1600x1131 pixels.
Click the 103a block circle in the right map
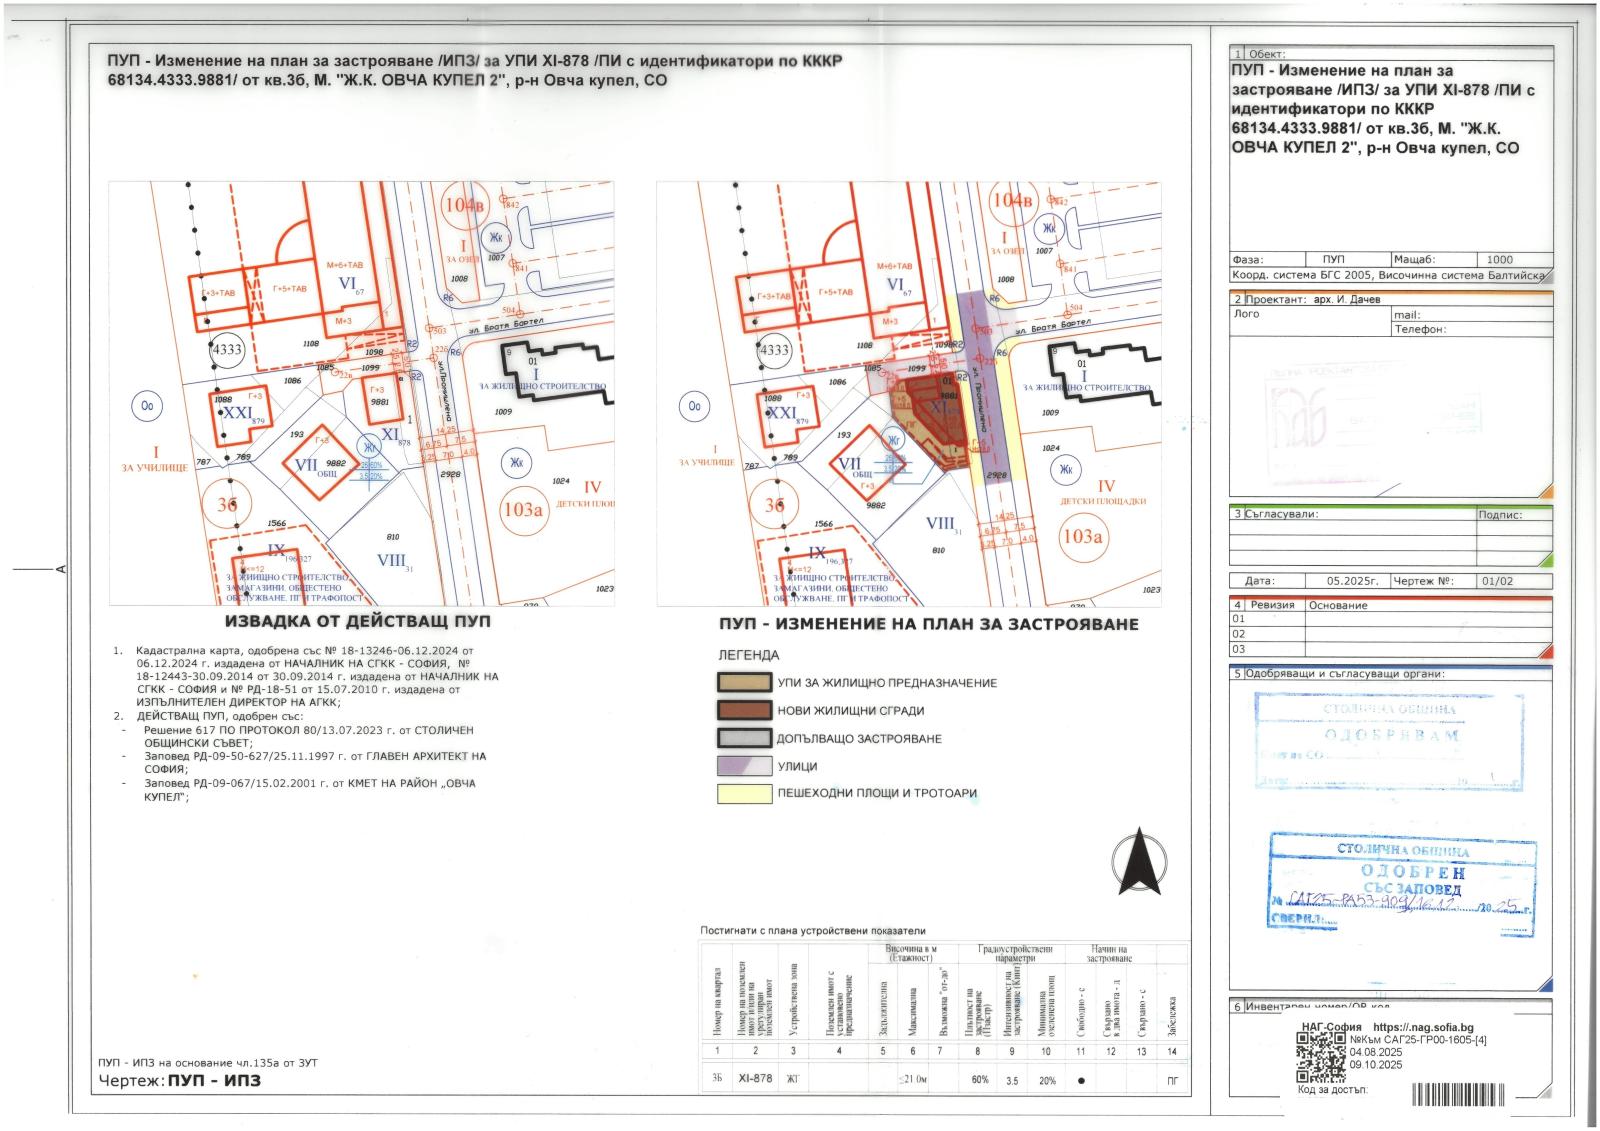click(1081, 536)
